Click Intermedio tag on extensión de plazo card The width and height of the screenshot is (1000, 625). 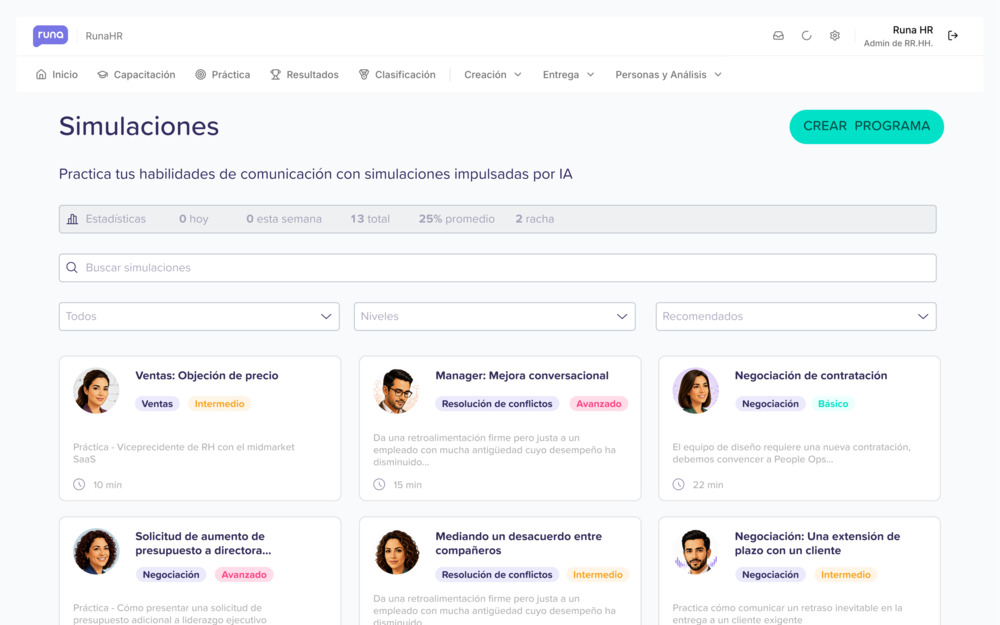846,575
